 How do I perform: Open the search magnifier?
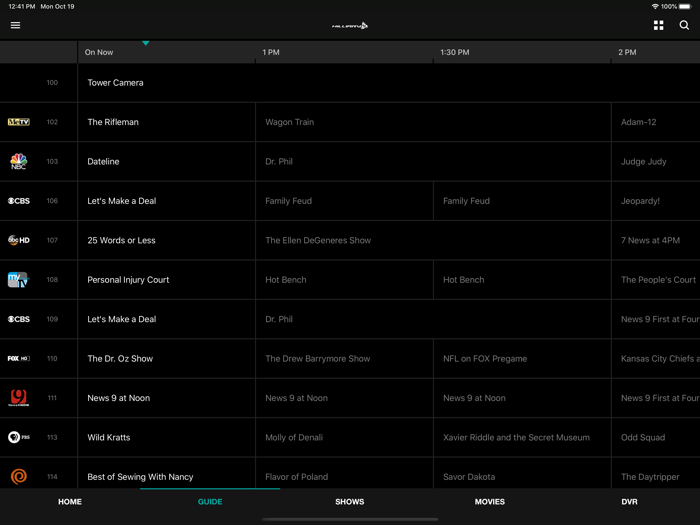684,25
